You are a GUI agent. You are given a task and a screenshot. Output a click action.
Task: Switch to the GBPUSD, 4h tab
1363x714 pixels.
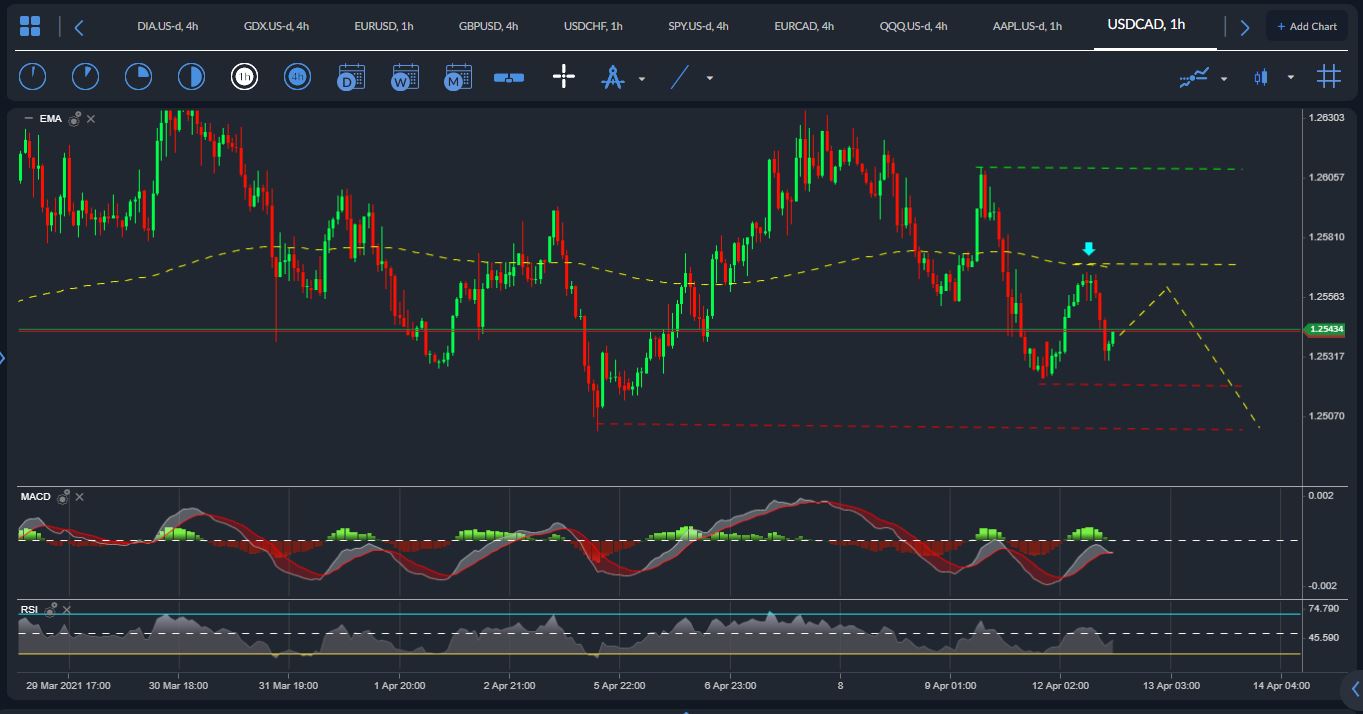coord(488,26)
